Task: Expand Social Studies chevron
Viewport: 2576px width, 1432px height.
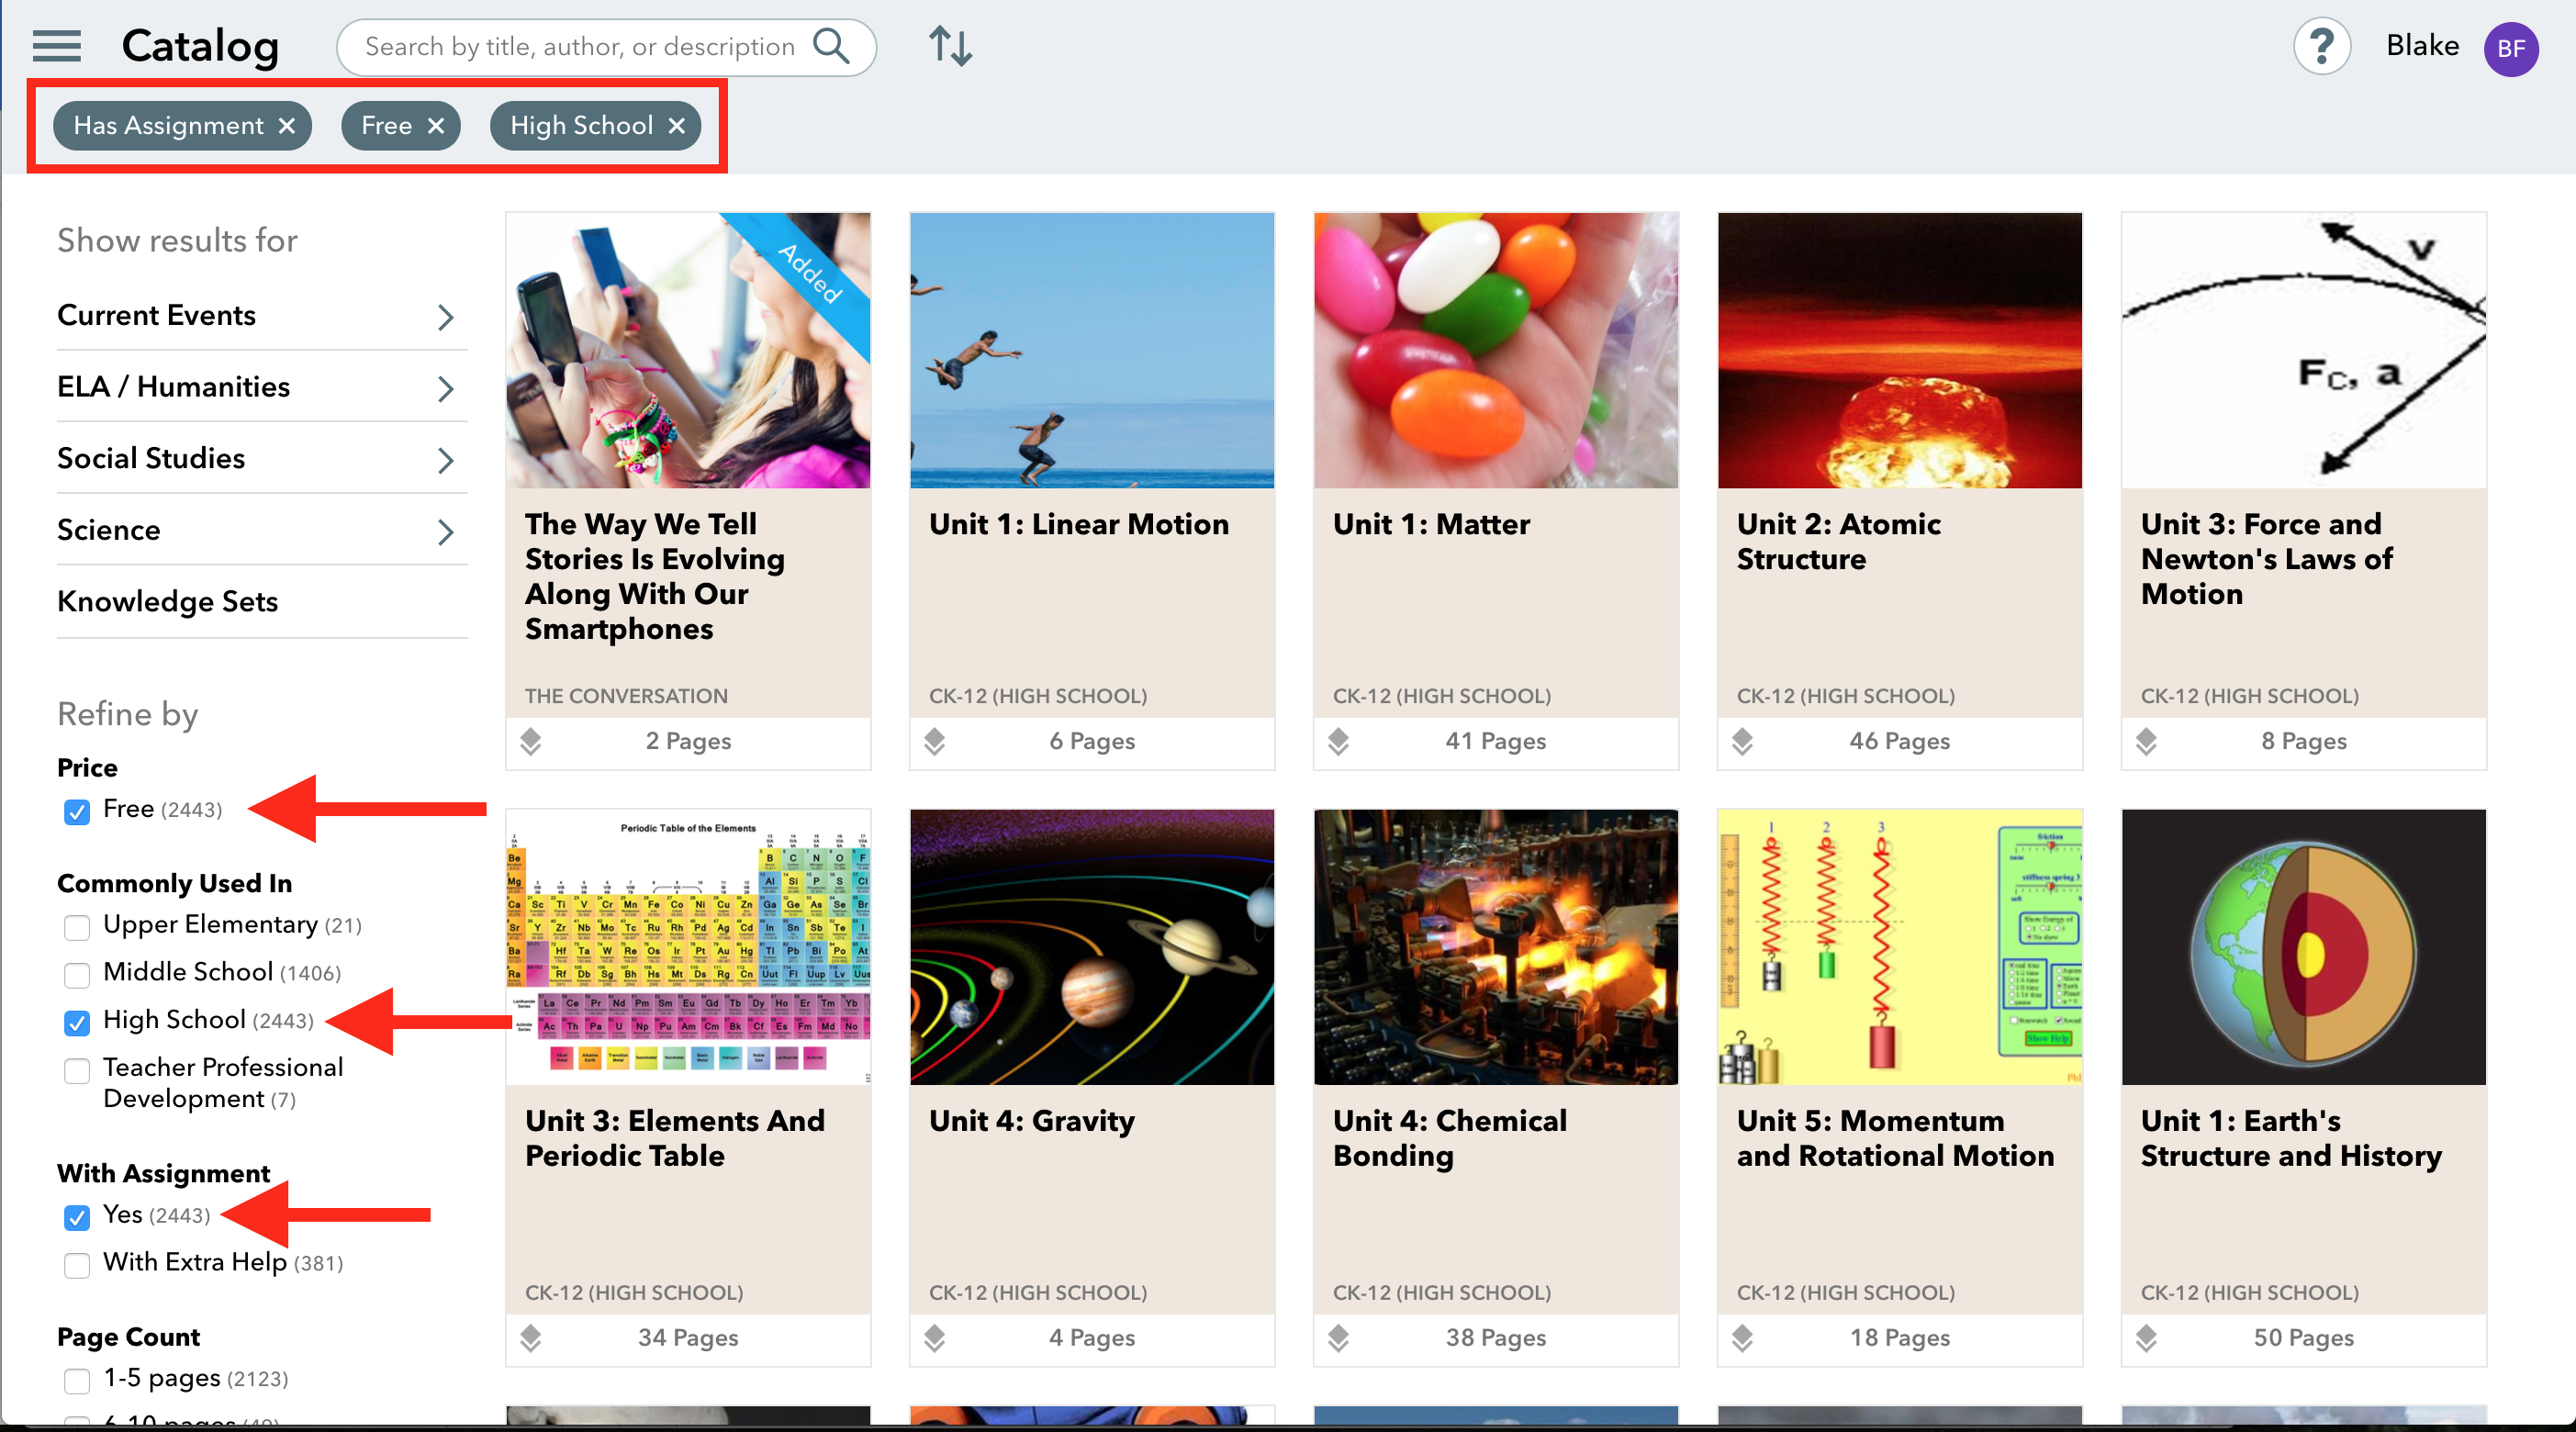Action: [x=446, y=460]
